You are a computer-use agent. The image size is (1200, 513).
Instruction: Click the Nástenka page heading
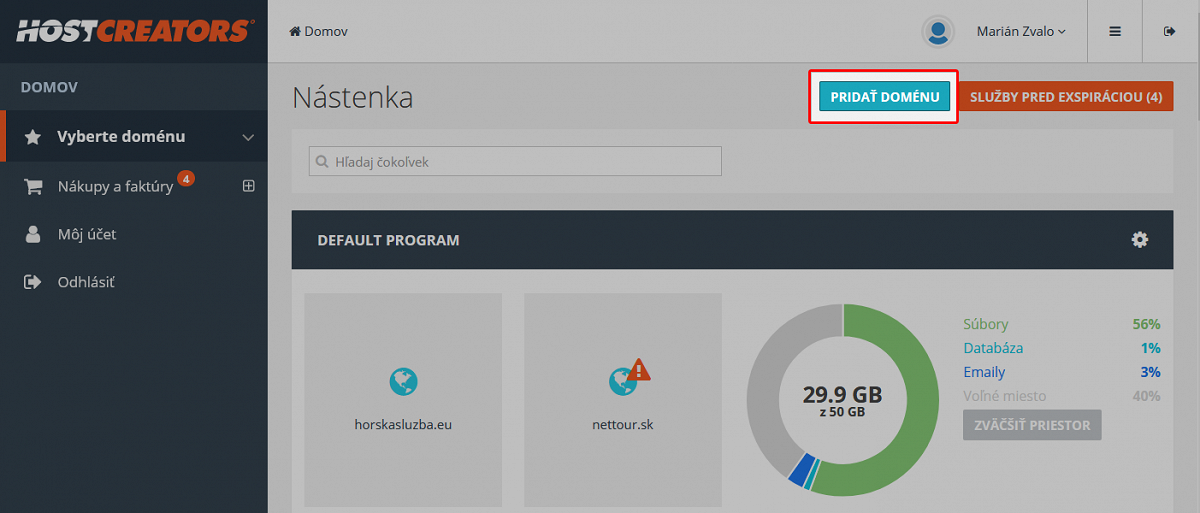(353, 98)
